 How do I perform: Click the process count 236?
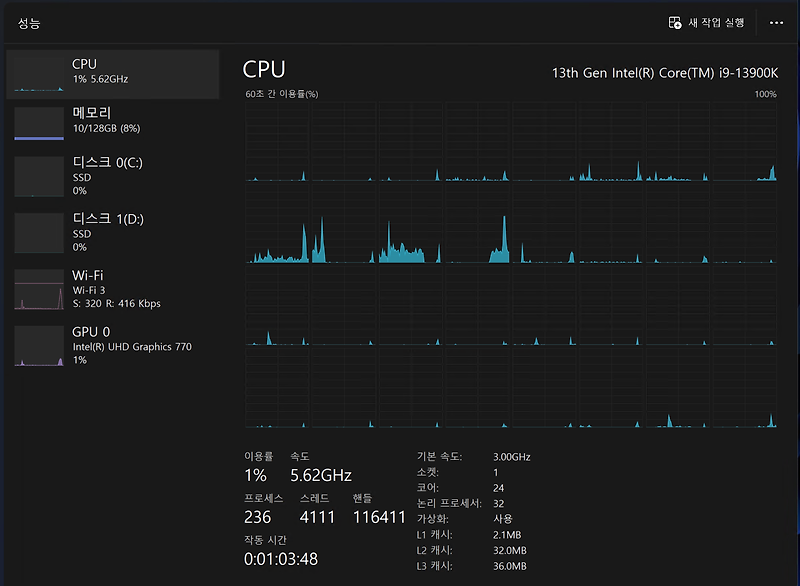pyautogui.click(x=258, y=517)
